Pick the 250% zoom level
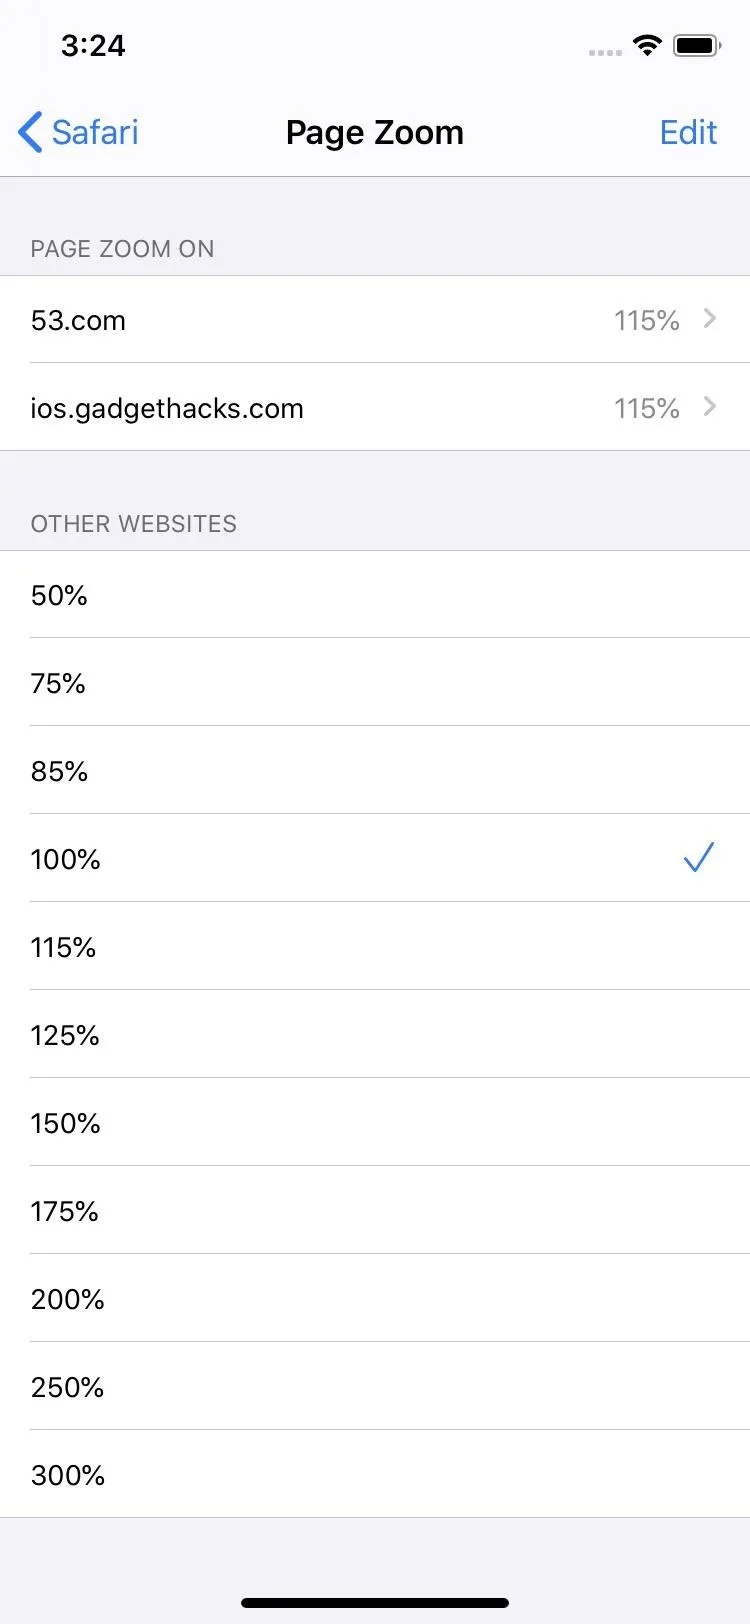Screen dimensions: 750x1624 click(375, 1387)
